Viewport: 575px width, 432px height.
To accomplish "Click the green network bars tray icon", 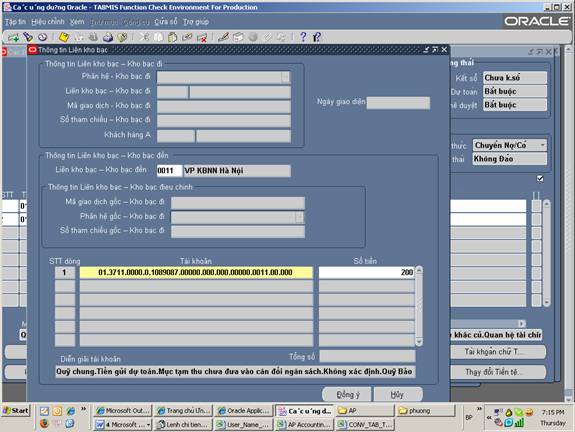I will [x=519, y=423].
